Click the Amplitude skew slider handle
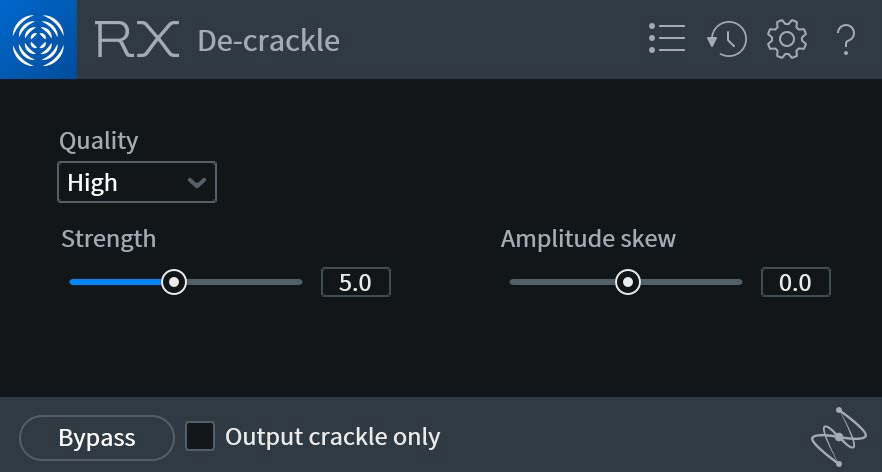Screen dimensions: 882x472 tap(628, 283)
